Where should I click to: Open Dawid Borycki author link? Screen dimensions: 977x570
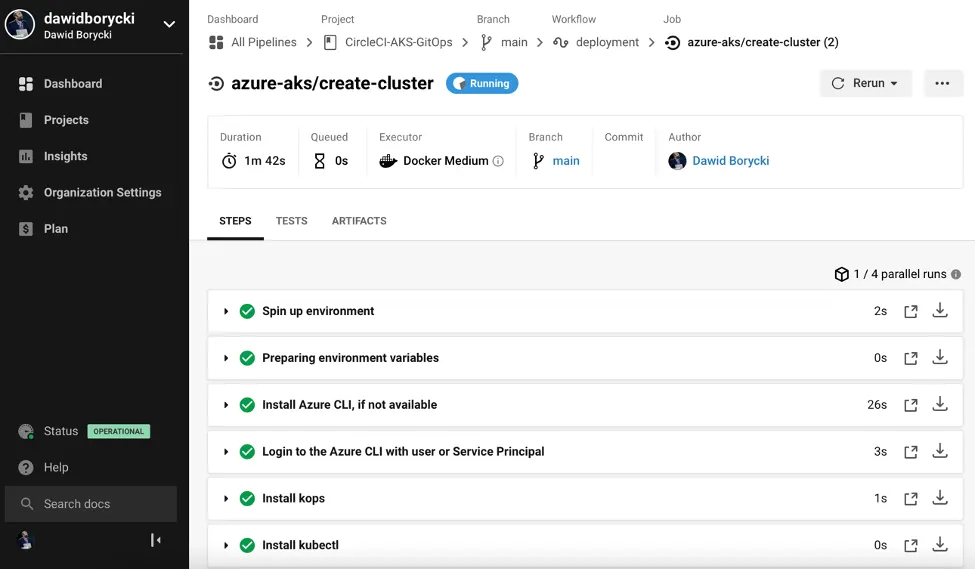coord(730,161)
